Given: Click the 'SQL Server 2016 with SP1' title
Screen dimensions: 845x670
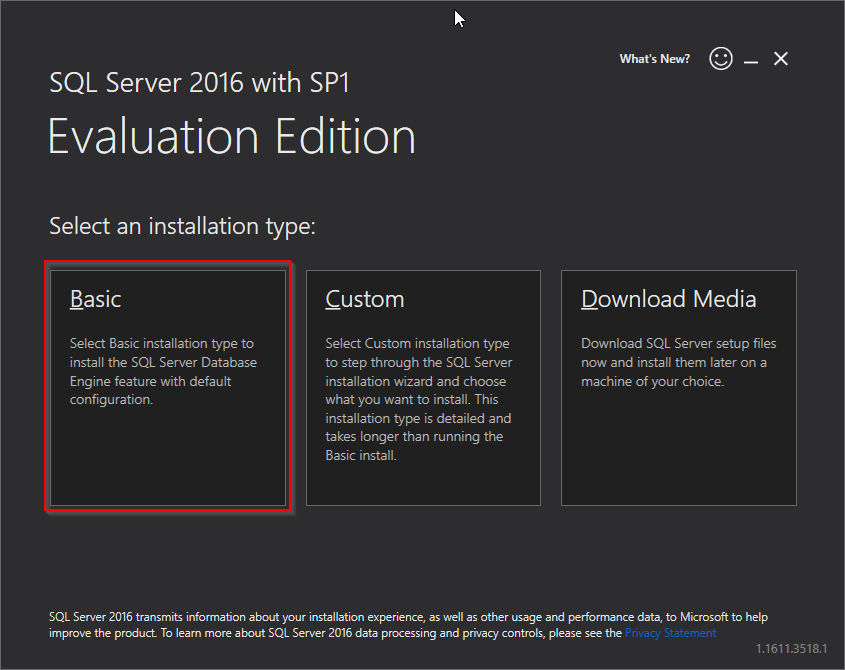Looking at the screenshot, I should [199, 82].
